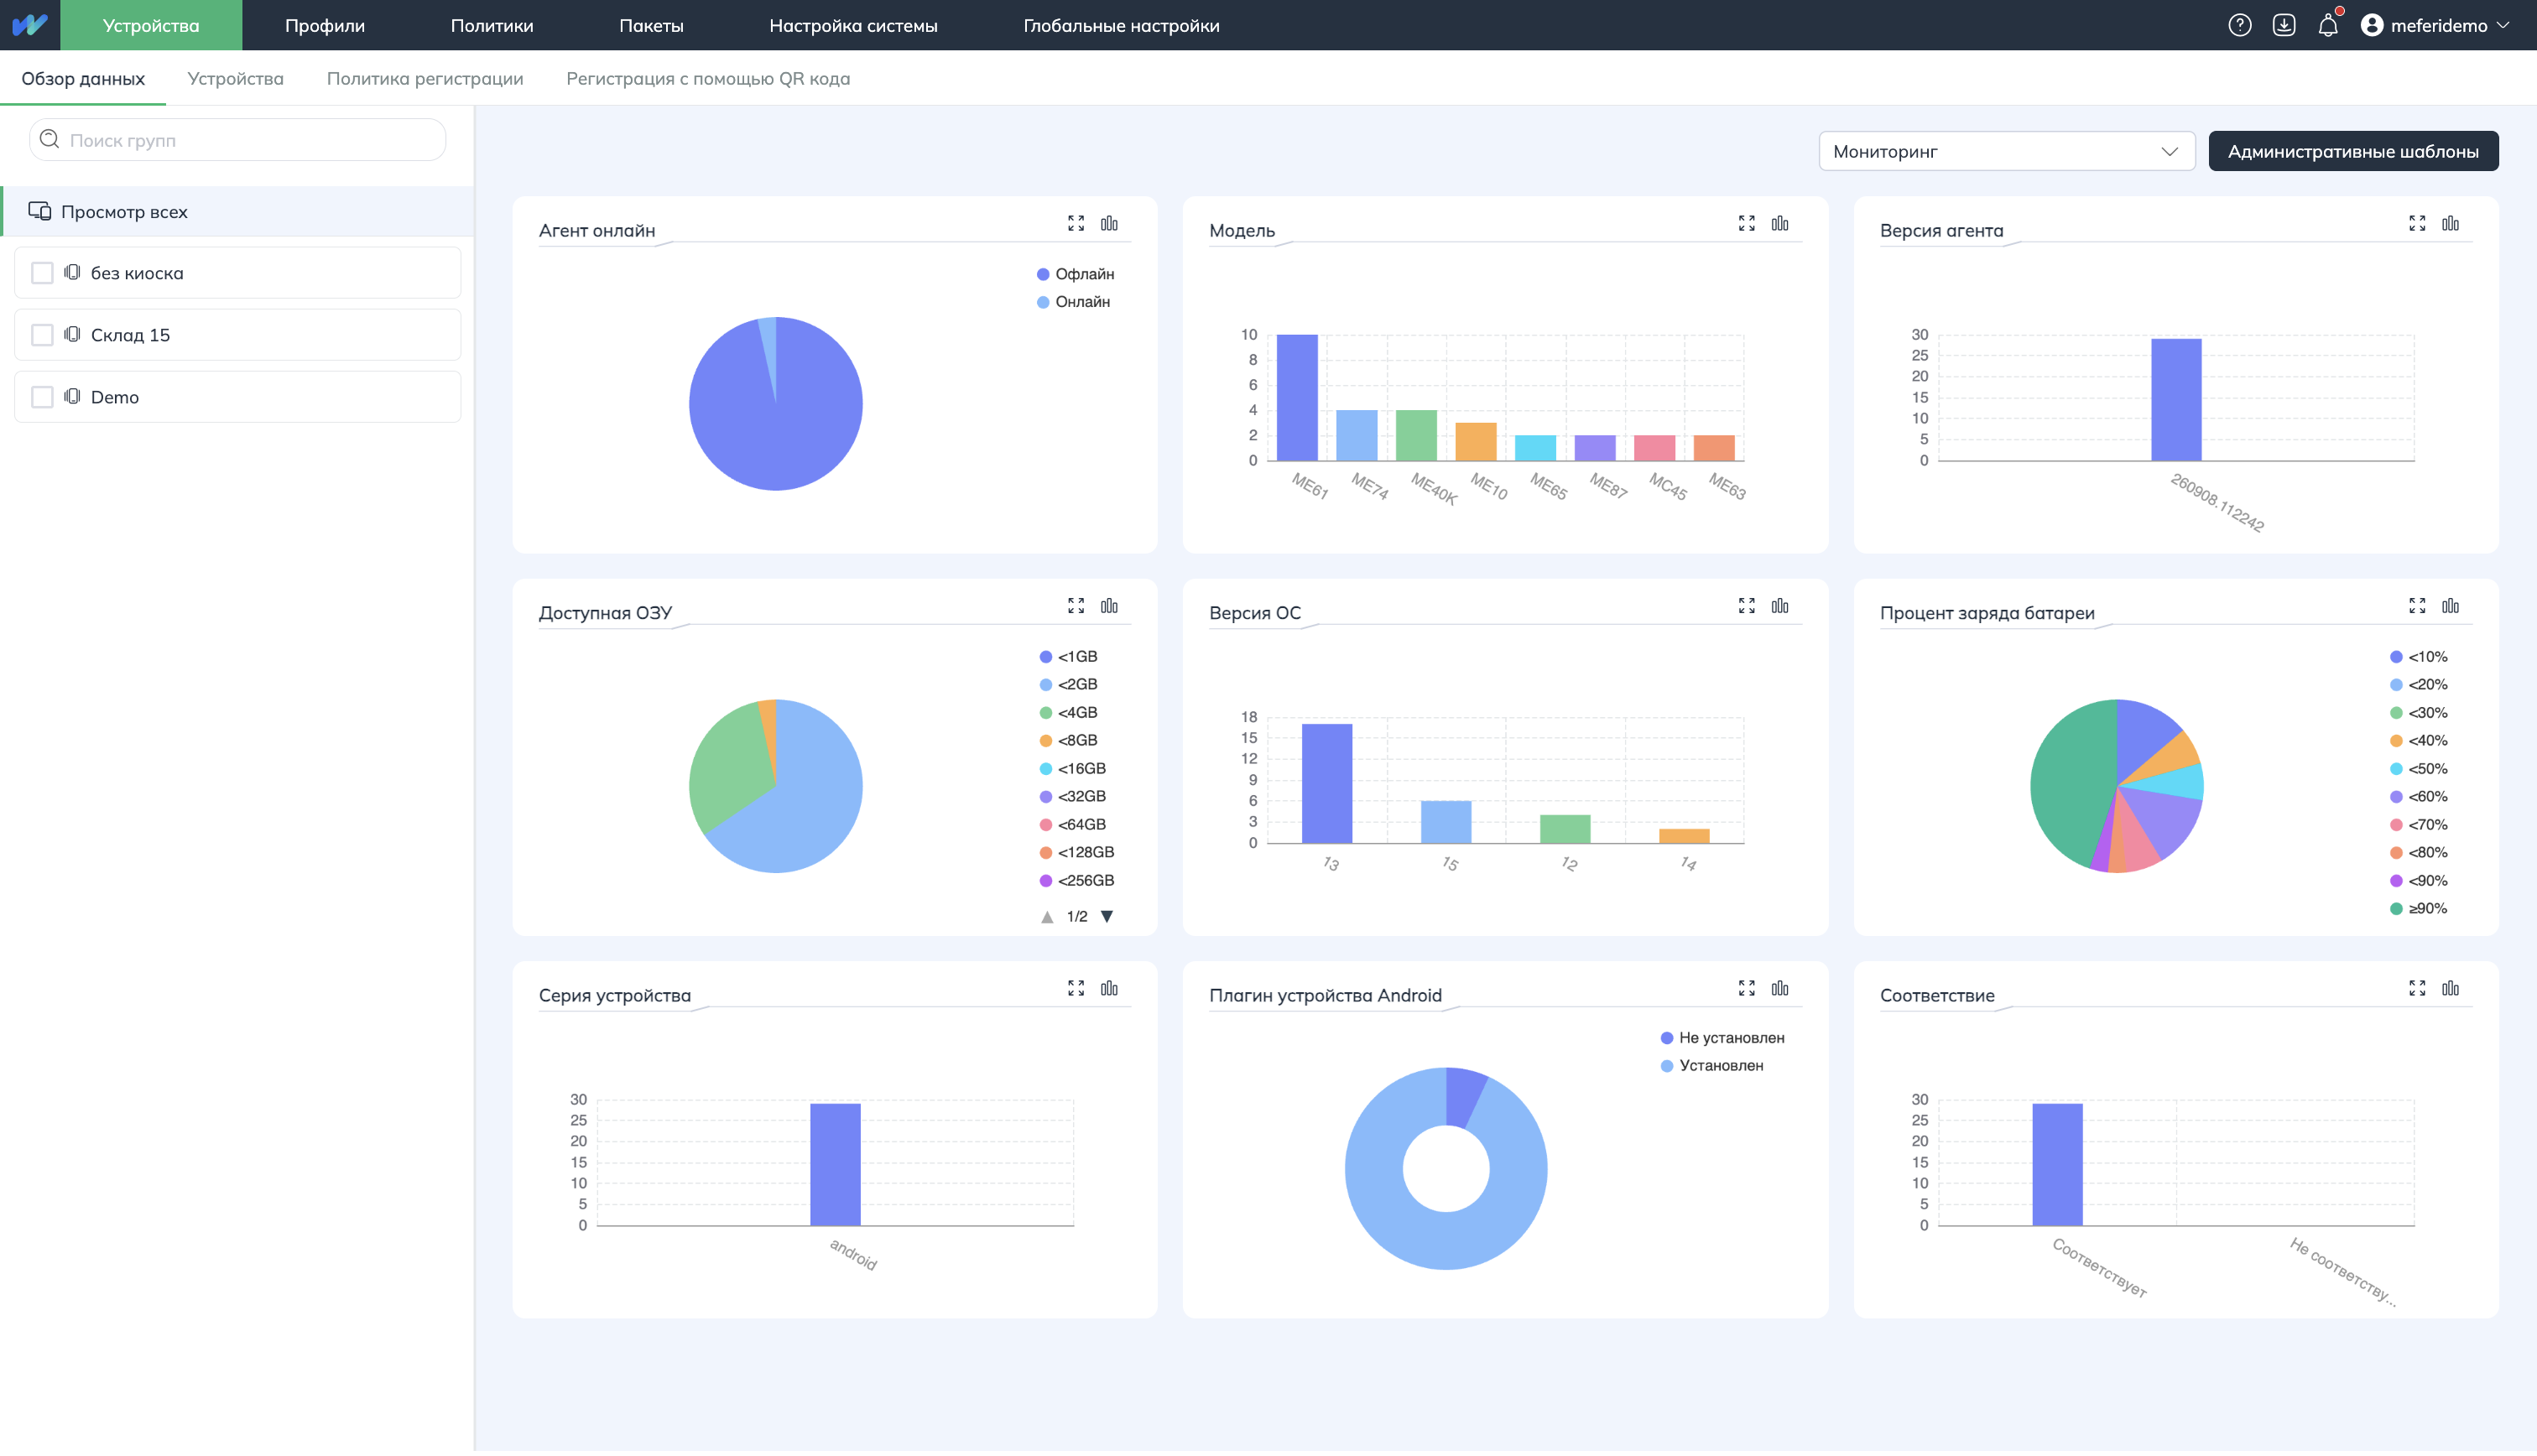The width and height of the screenshot is (2537, 1456).
Task: Check the Склад 15 group checkbox
Action: (42, 335)
